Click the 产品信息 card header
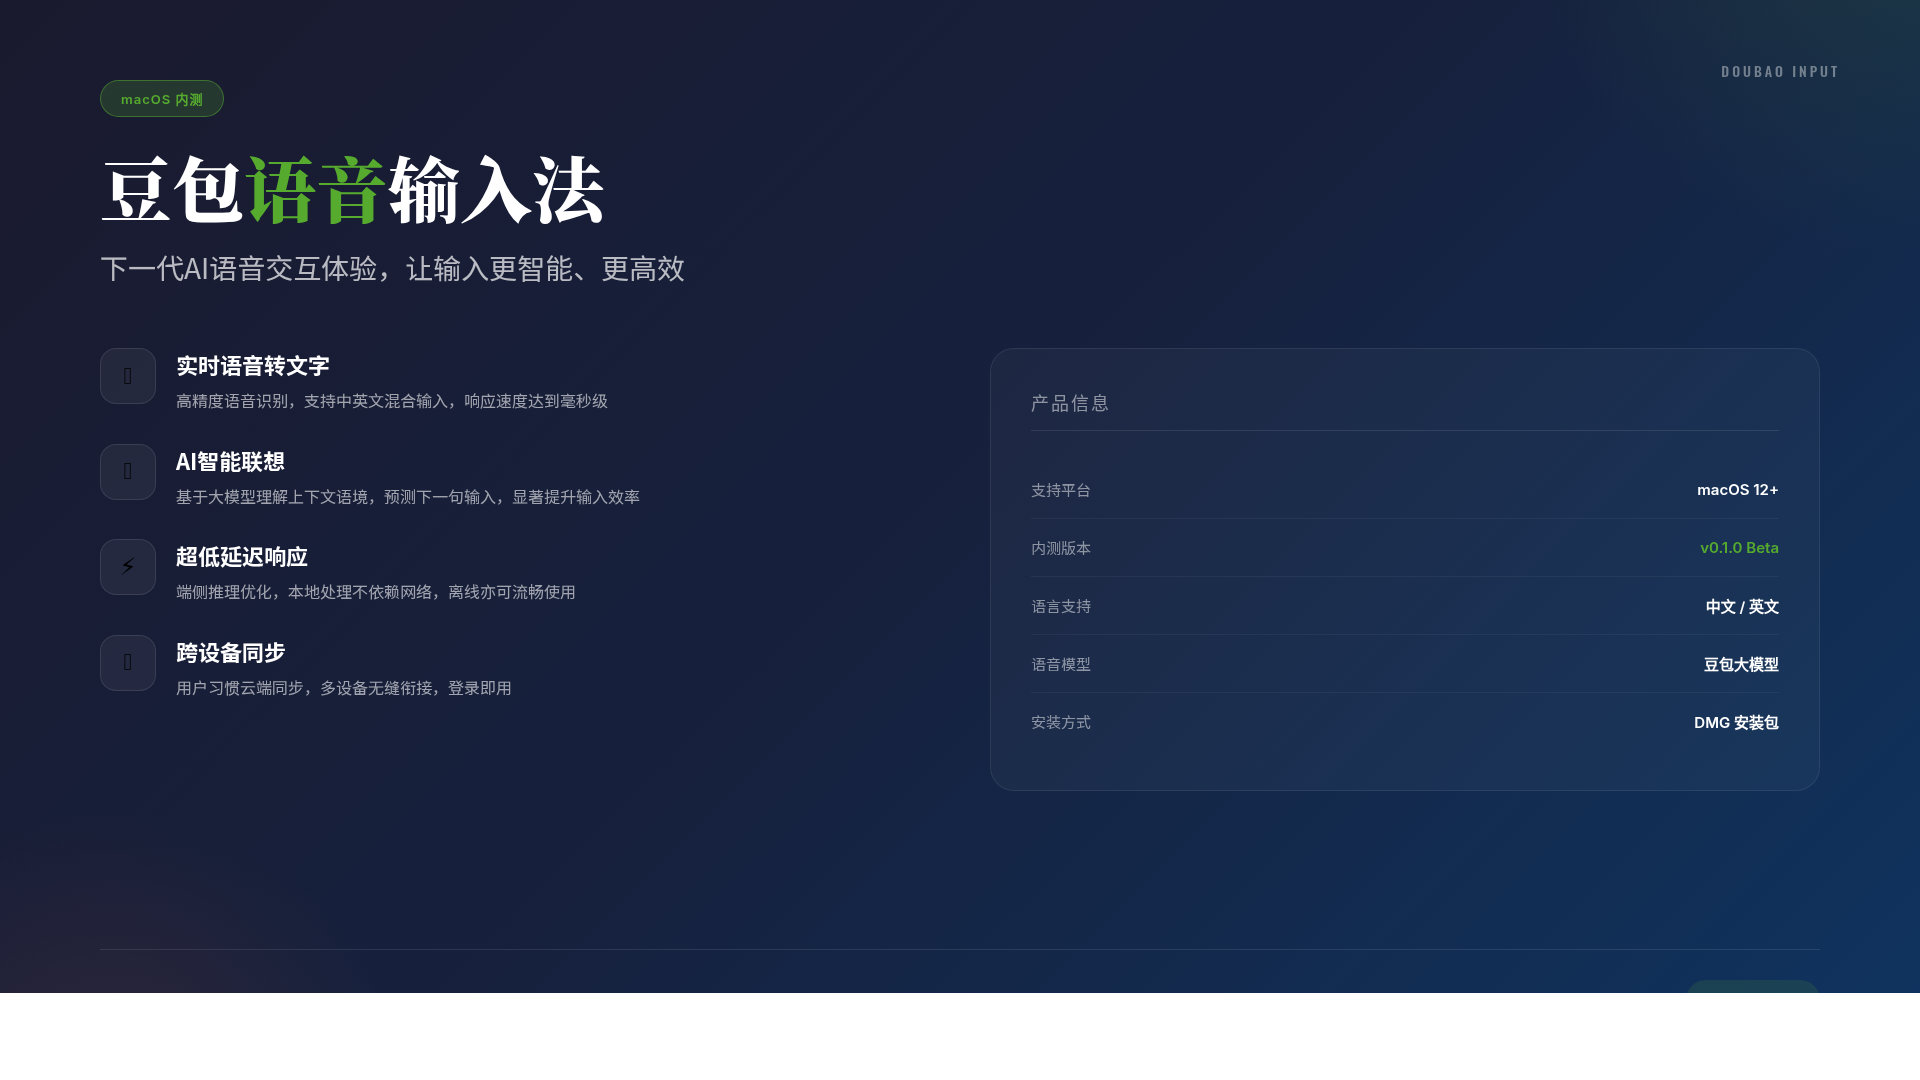 [x=1070, y=403]
